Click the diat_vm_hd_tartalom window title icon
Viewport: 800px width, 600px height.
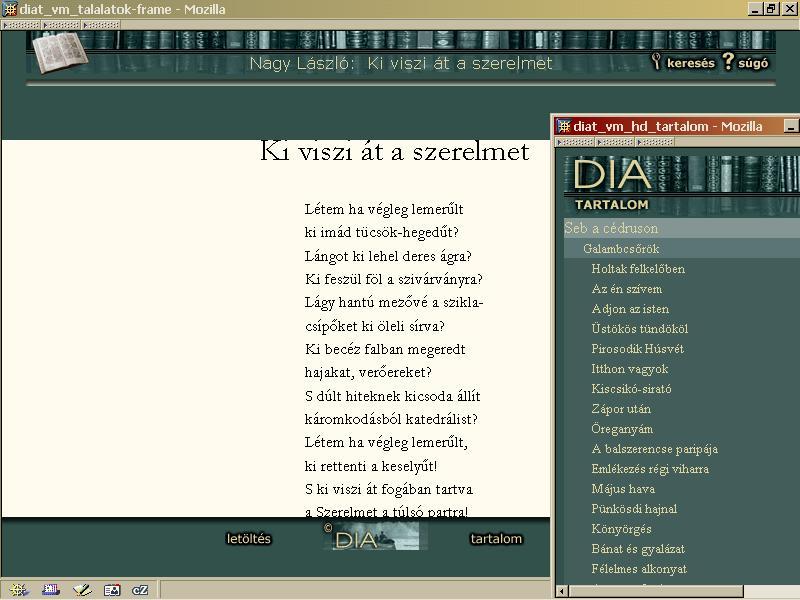click(x=564, y=126)
